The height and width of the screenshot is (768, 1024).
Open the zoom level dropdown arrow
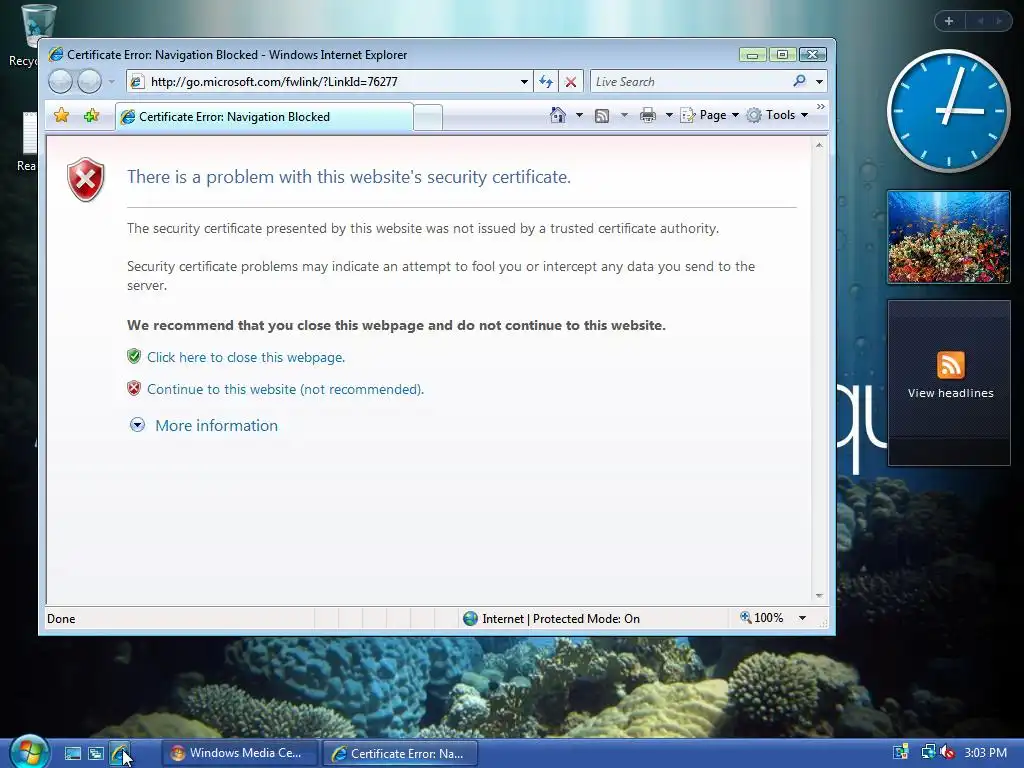[802, 618]
